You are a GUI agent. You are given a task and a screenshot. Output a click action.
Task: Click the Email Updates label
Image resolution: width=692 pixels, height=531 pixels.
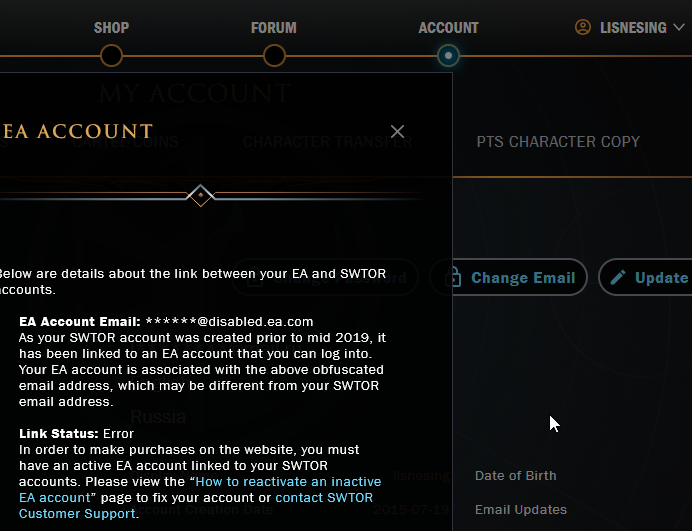[521, 510]
